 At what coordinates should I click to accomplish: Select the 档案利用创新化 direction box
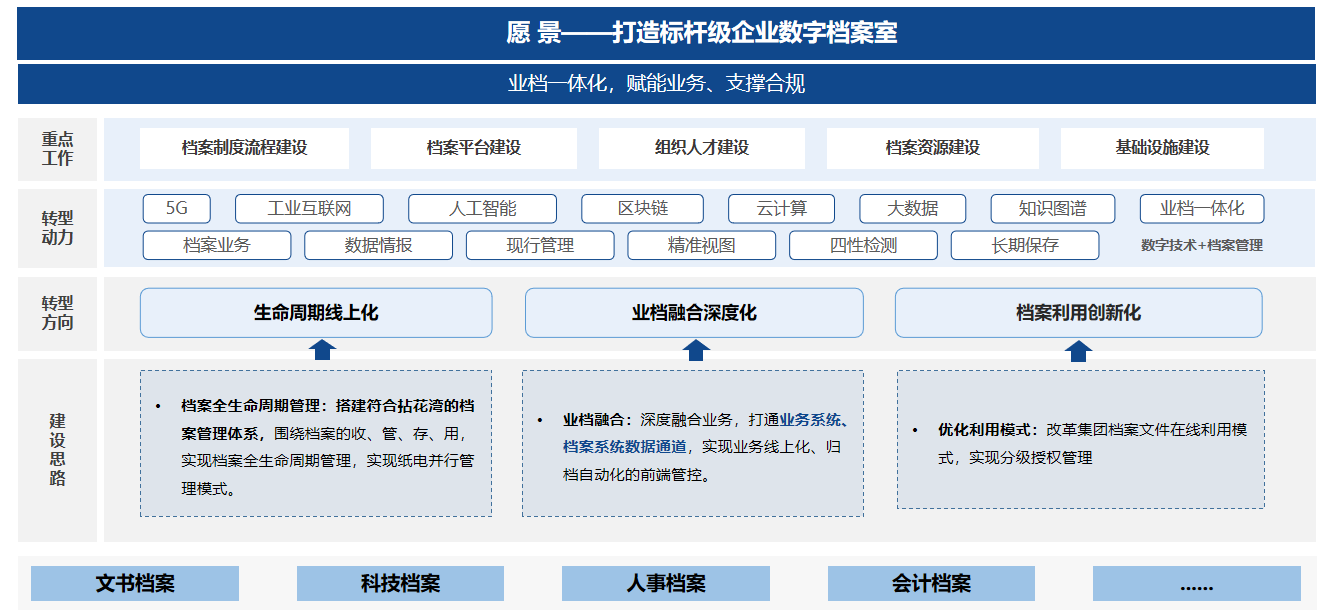(x=1079, y=313)
